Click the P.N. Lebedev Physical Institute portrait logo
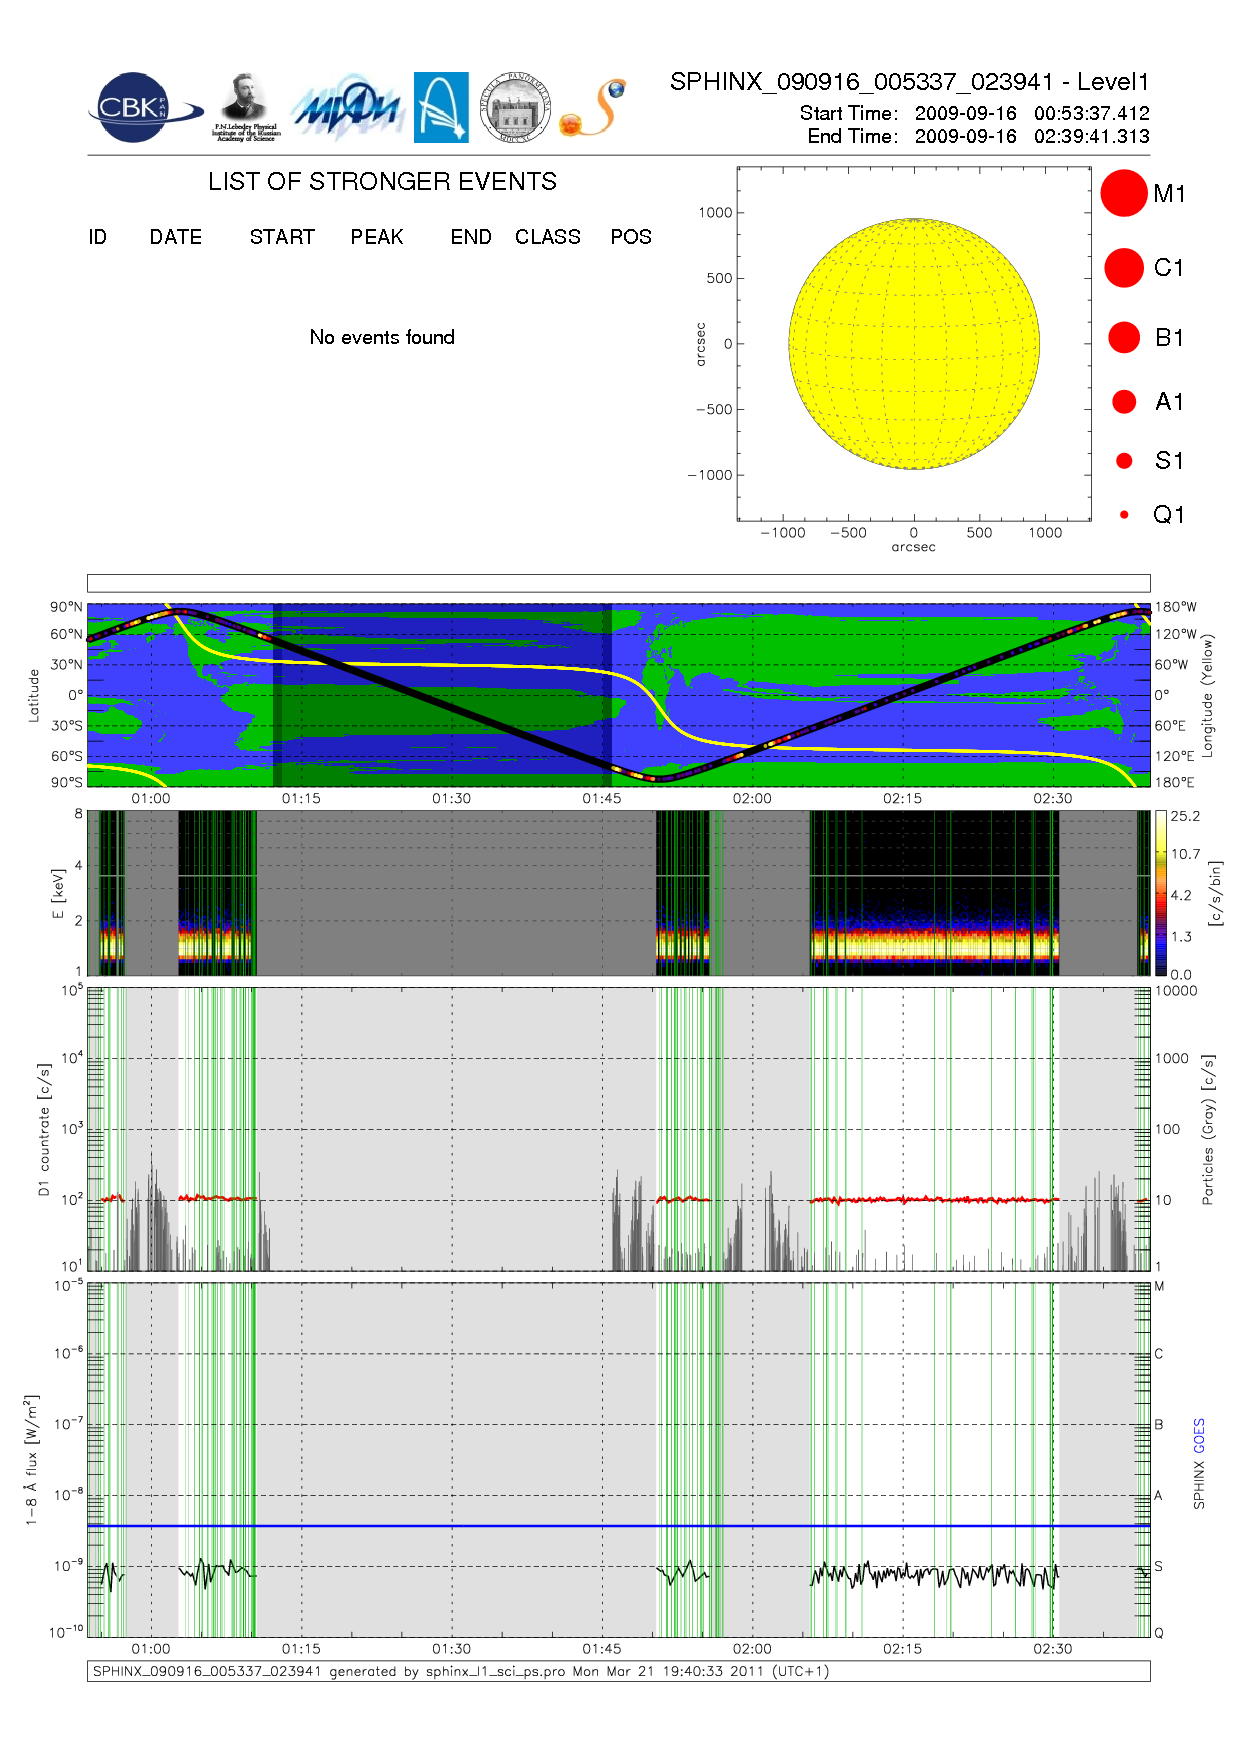This screenshot has height=1754, width=1240. (245, 108)
